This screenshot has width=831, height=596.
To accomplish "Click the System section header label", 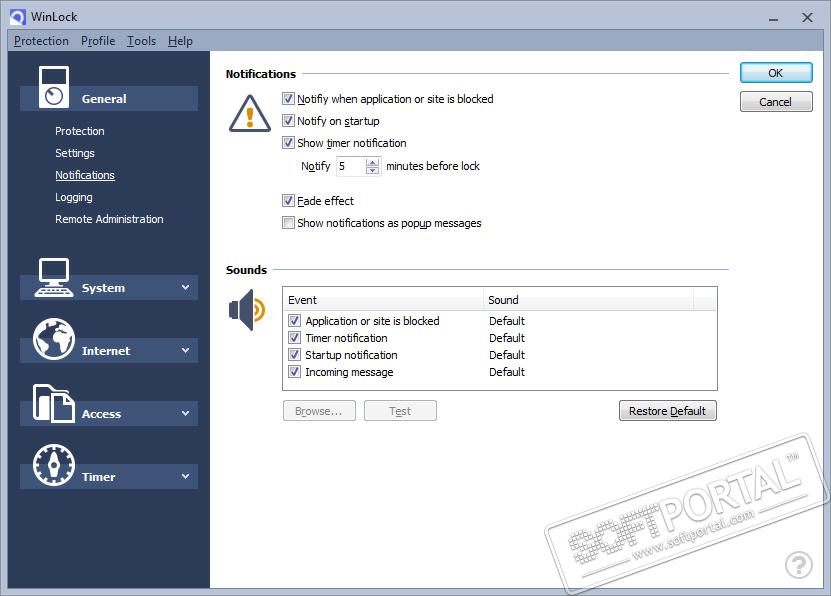I will [103, 288].
